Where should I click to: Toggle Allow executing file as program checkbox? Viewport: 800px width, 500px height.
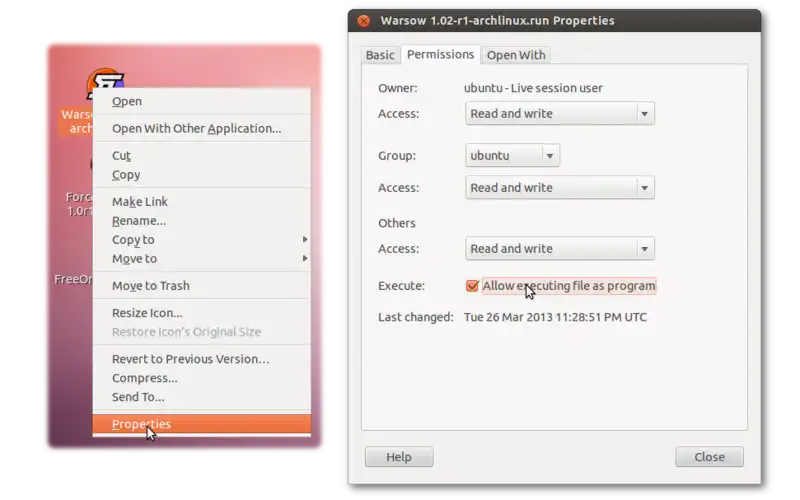472,286
